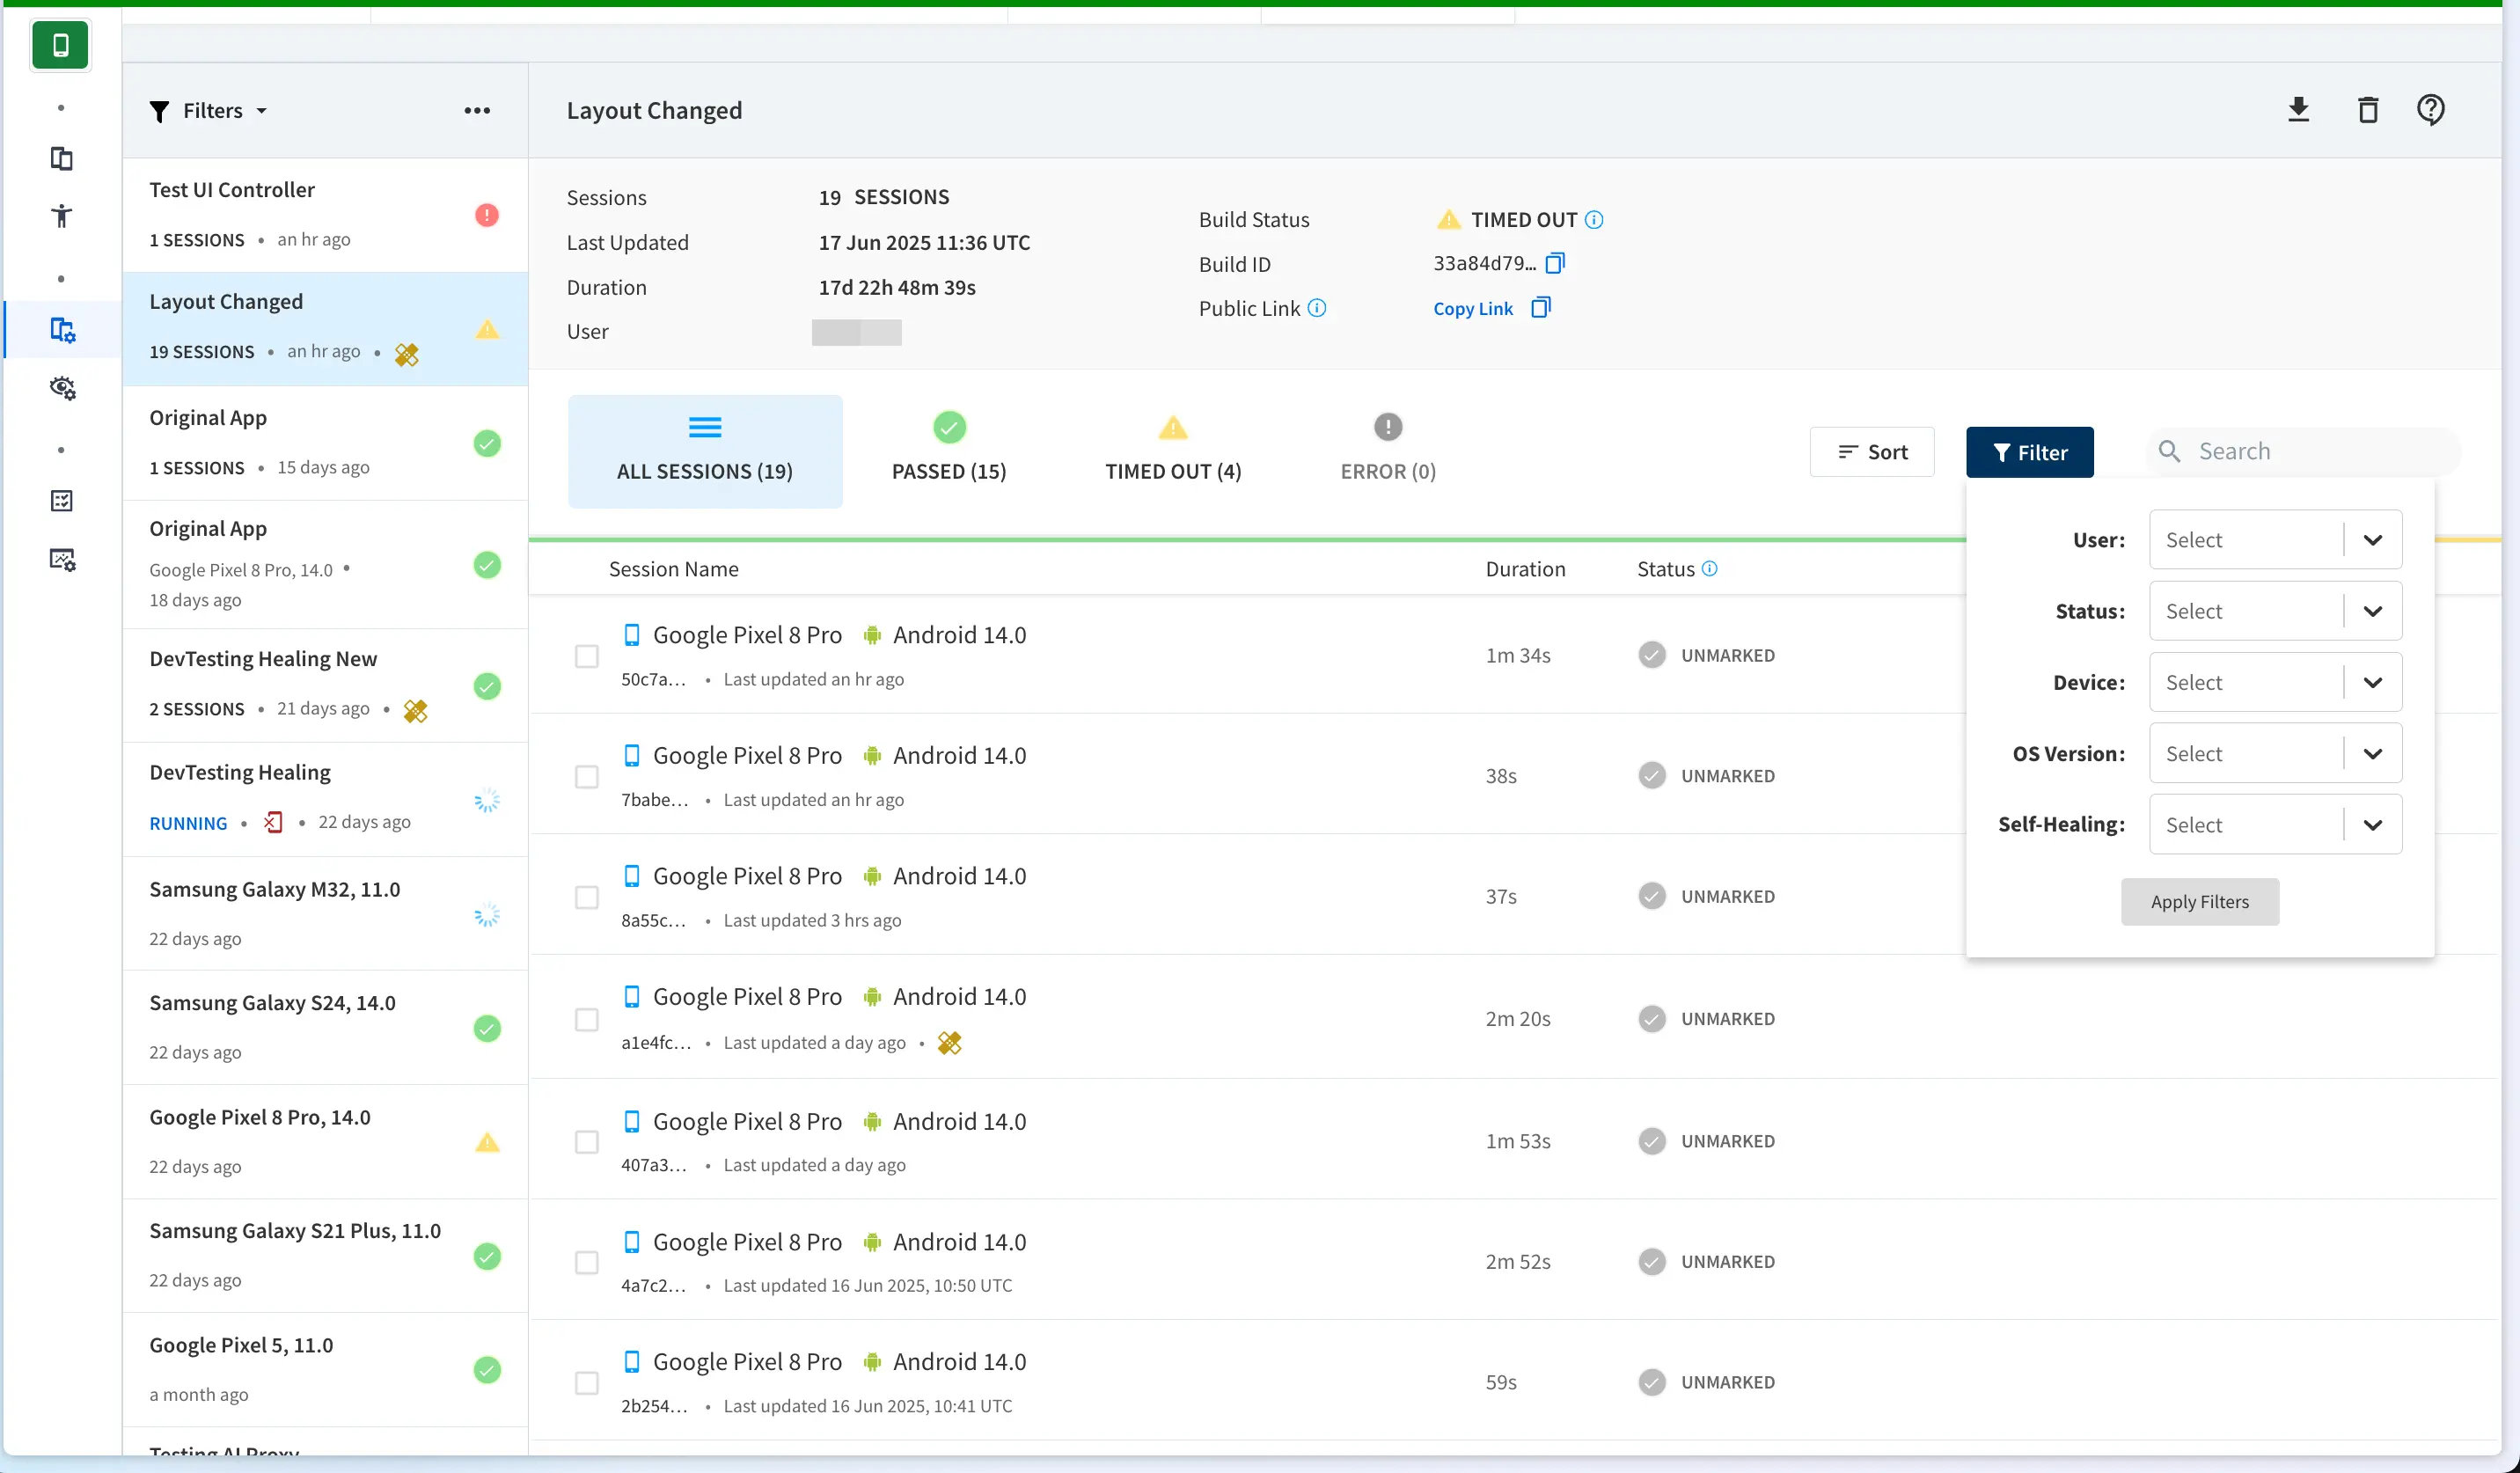Switch to the ERROR (0) tab
The height and width of the screenshot is (1473, 2520).
click(1388, 451)
